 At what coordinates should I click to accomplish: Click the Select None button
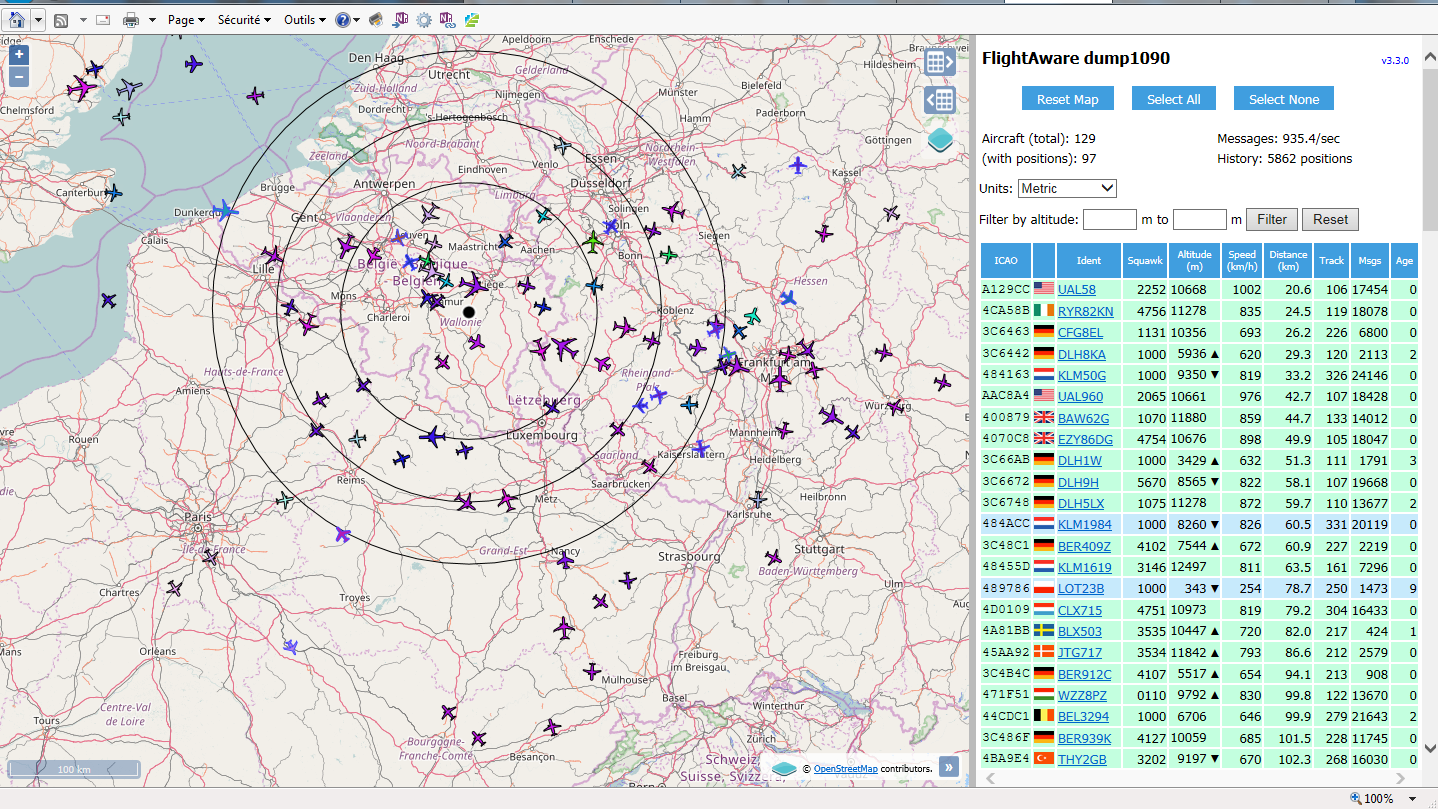[x=1284, y=99]
